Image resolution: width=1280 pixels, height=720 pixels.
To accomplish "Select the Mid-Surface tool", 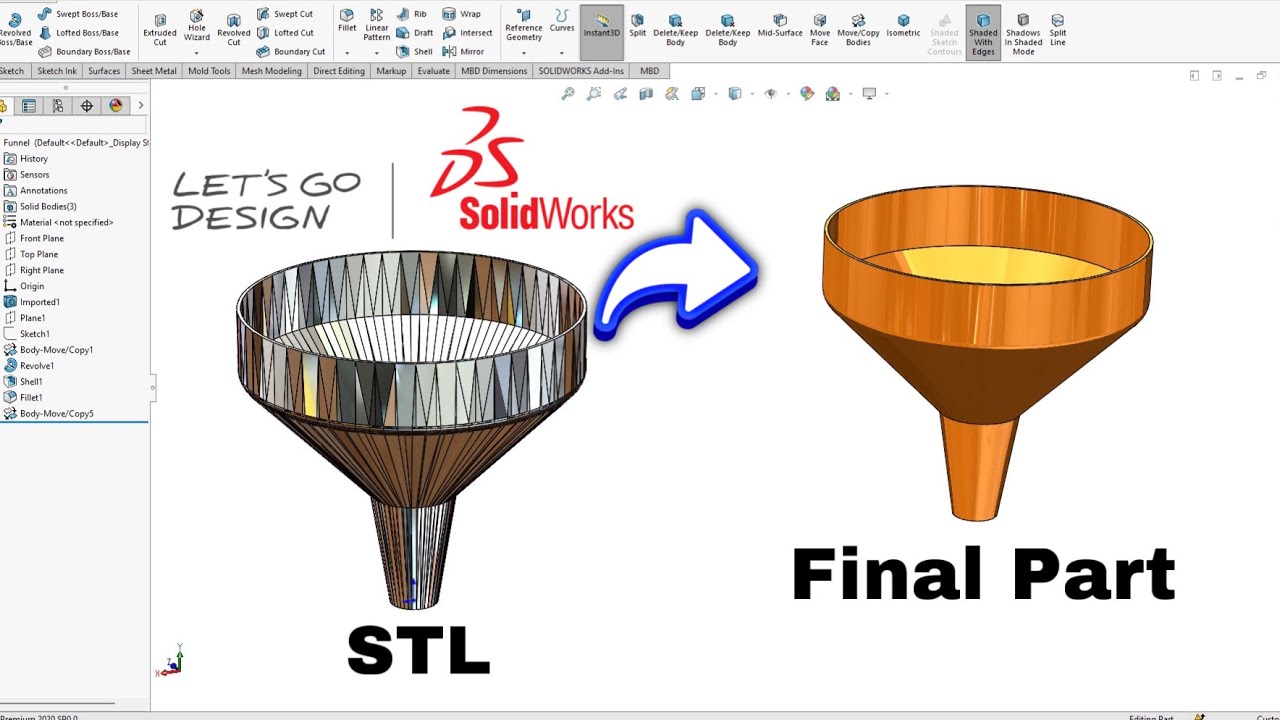I will (x=780, y=25).
